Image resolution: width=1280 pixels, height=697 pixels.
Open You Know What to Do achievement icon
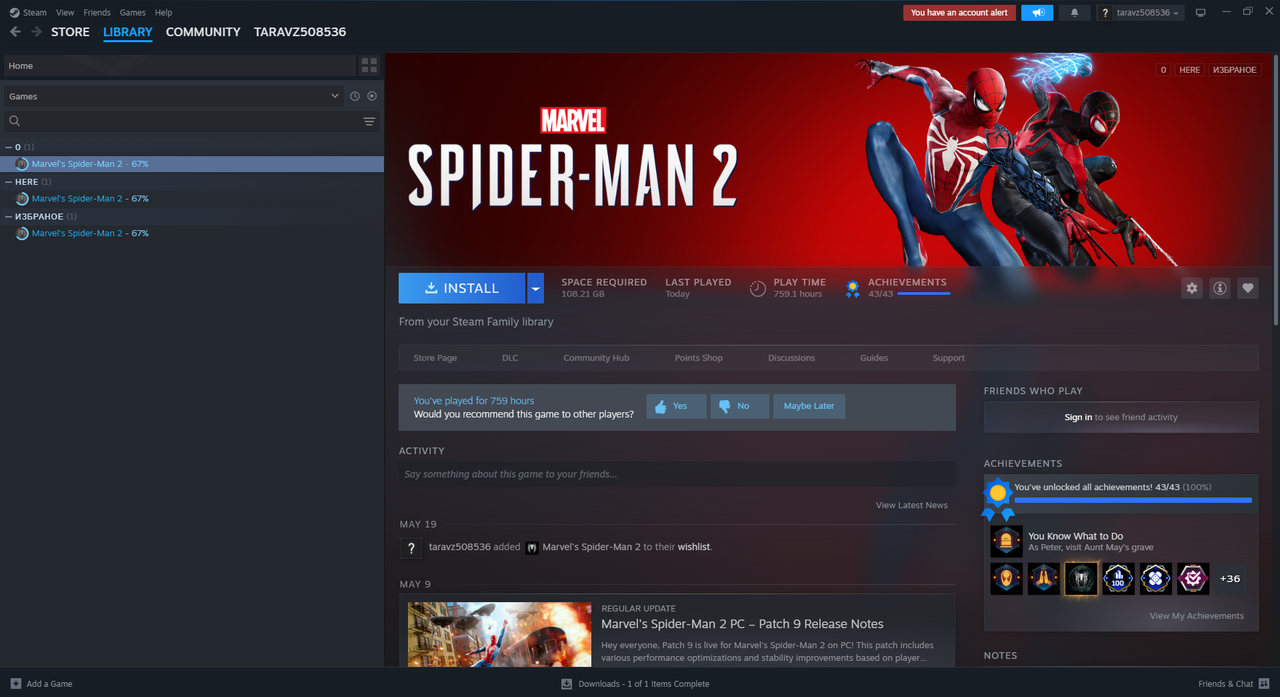[1006, 541]
